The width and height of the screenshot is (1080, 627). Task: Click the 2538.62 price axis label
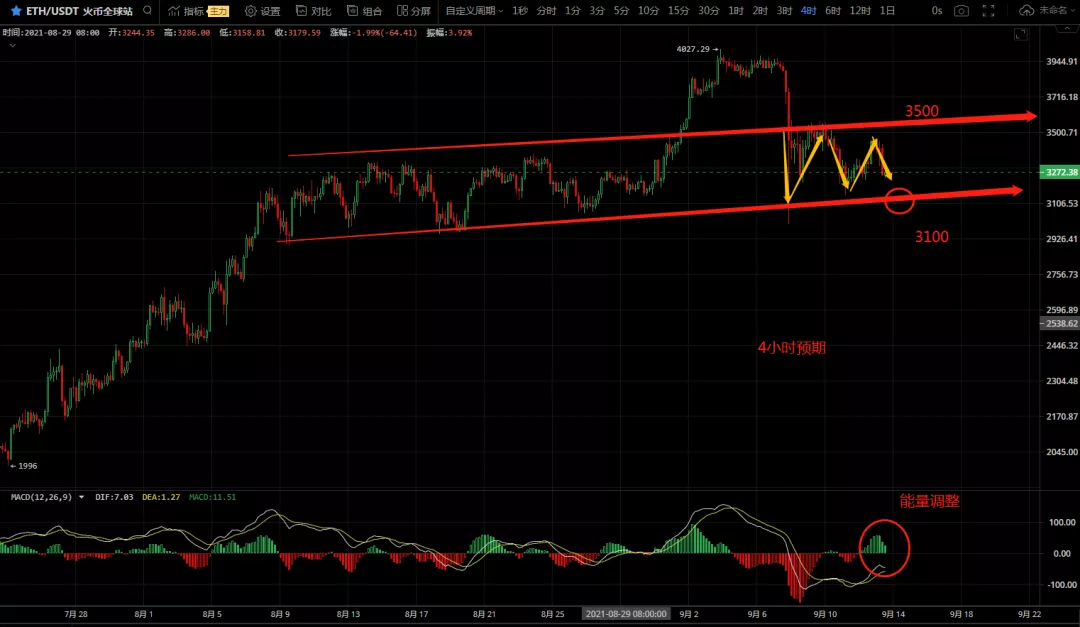tap(1061, 323)
